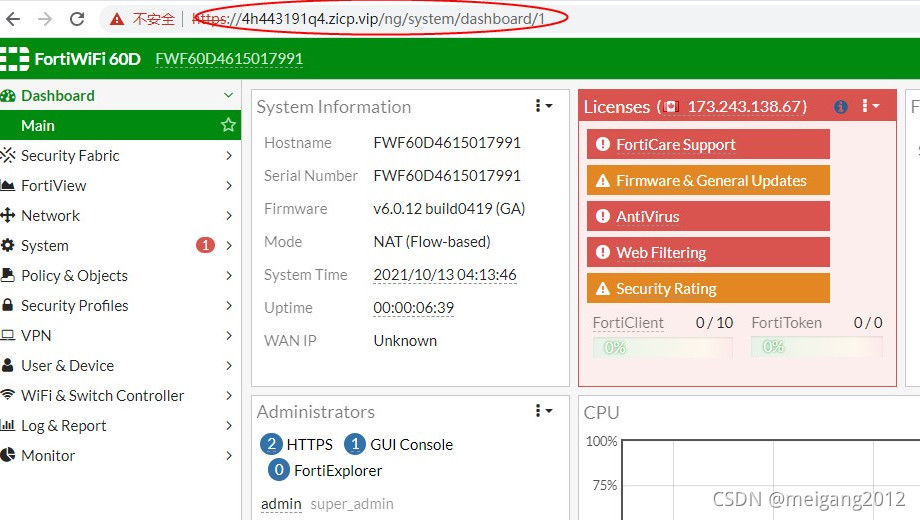
Task: Click the FortiClient usage progress bar
Action: [662, 347]
